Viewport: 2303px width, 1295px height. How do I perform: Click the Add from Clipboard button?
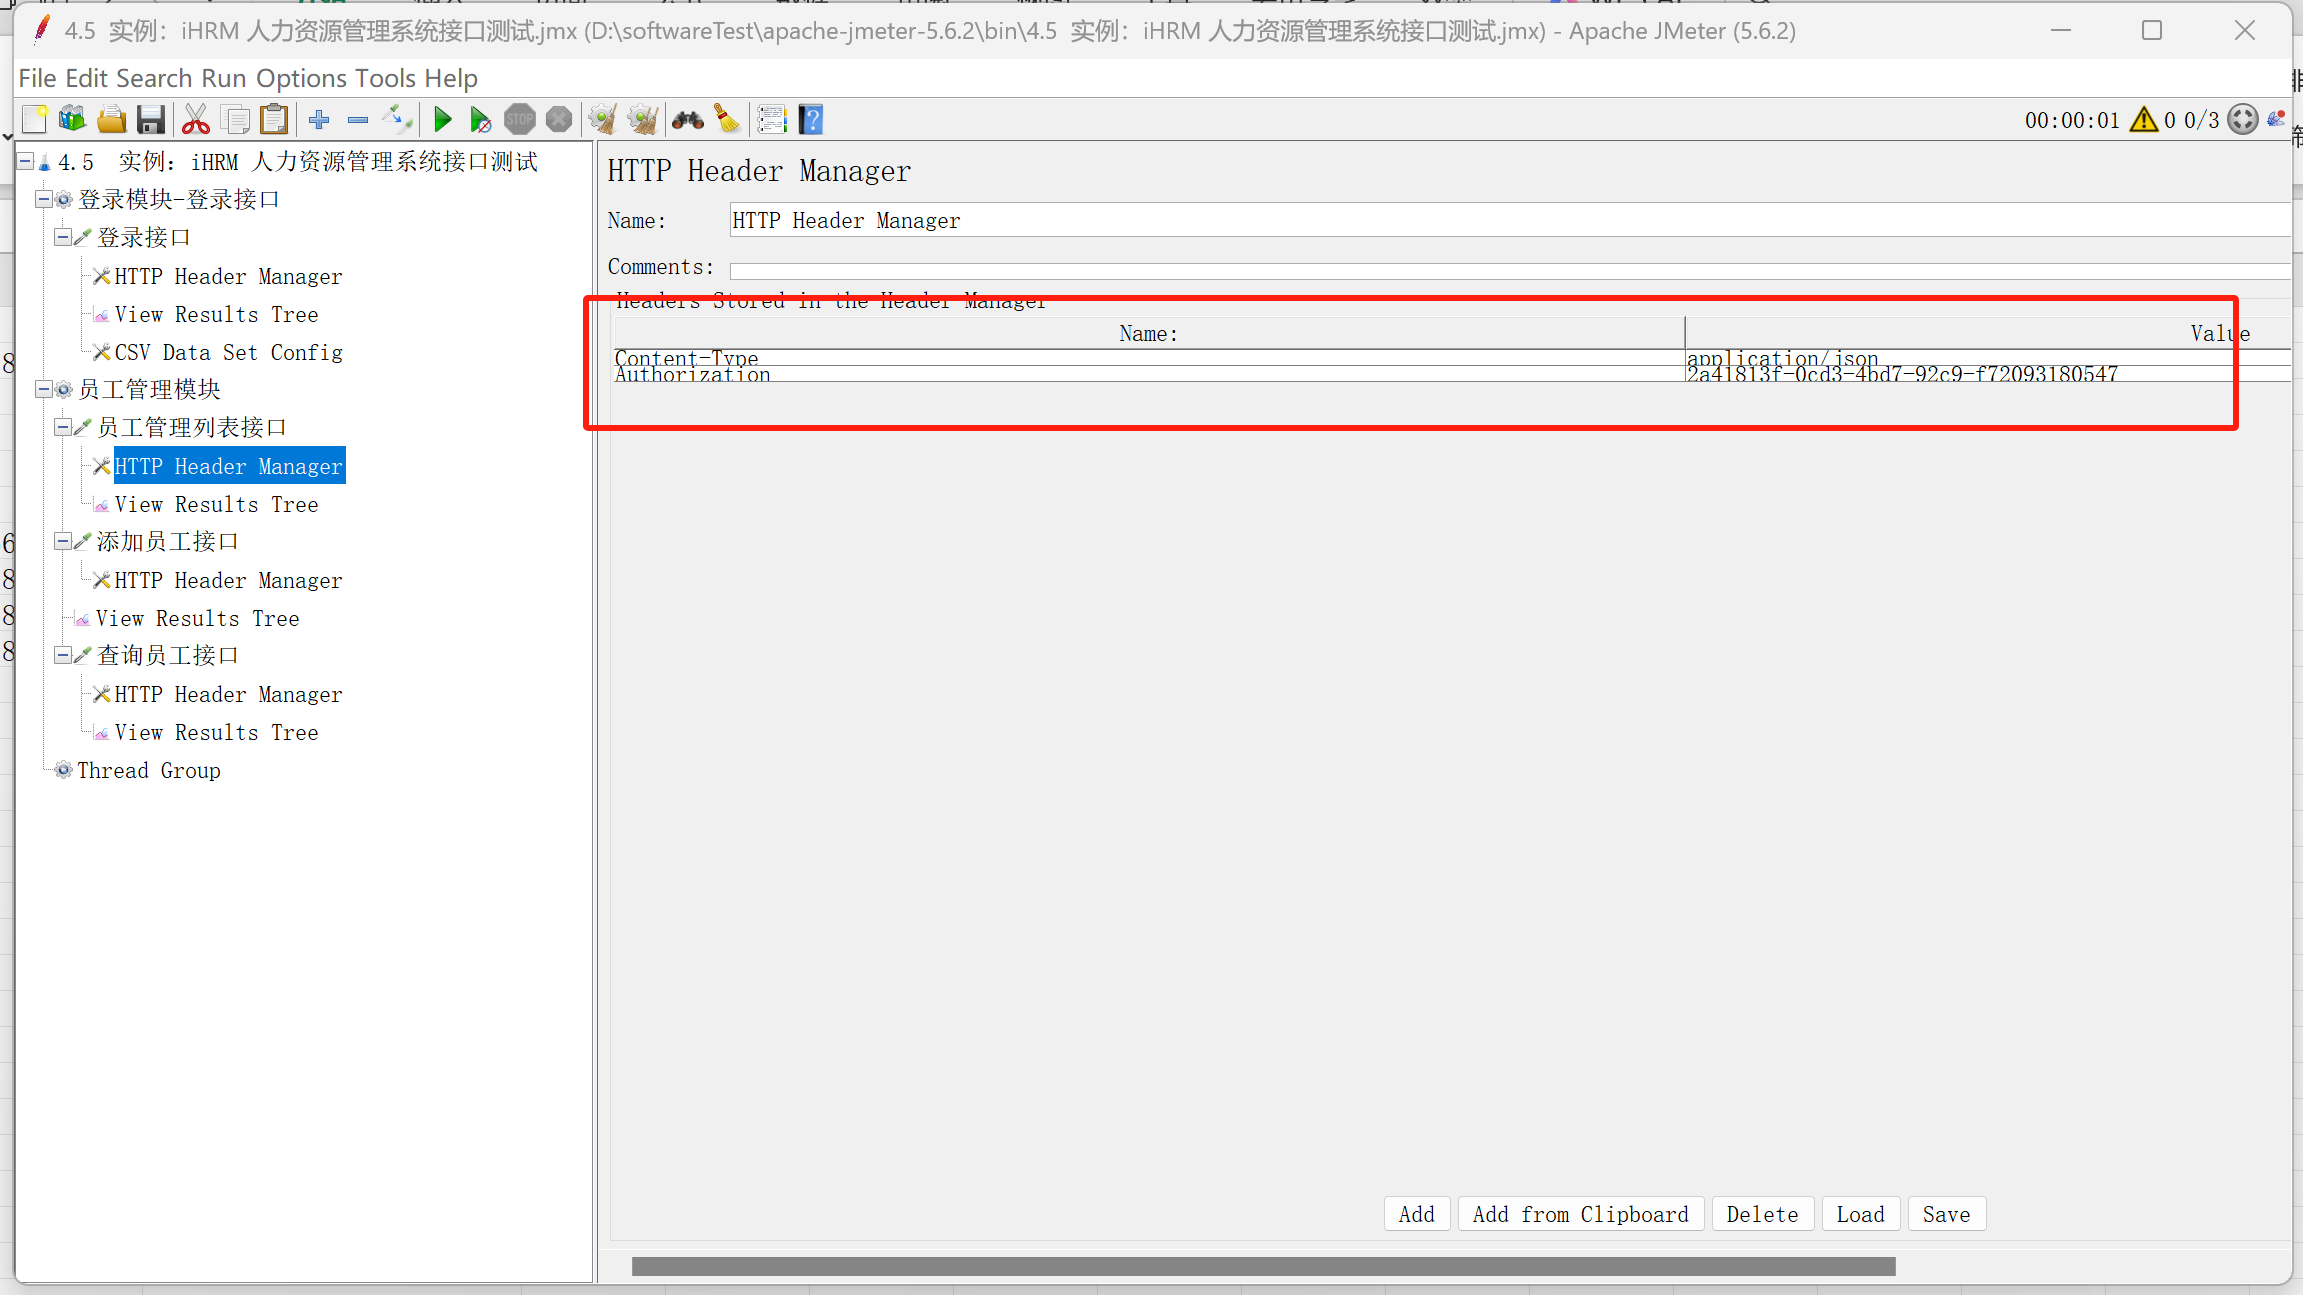(1580, 1214)
